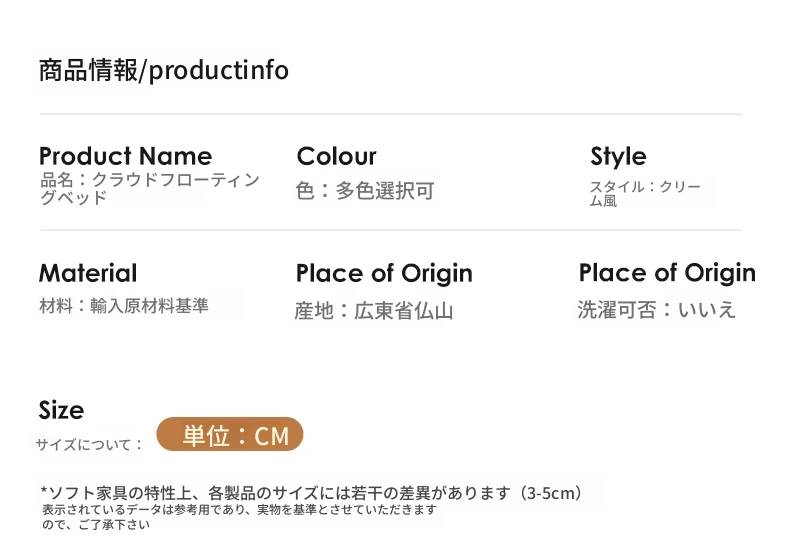The height and width of the screenshot is (554, 790).
Task: Select the Material heading
Action: pos(88,273)
